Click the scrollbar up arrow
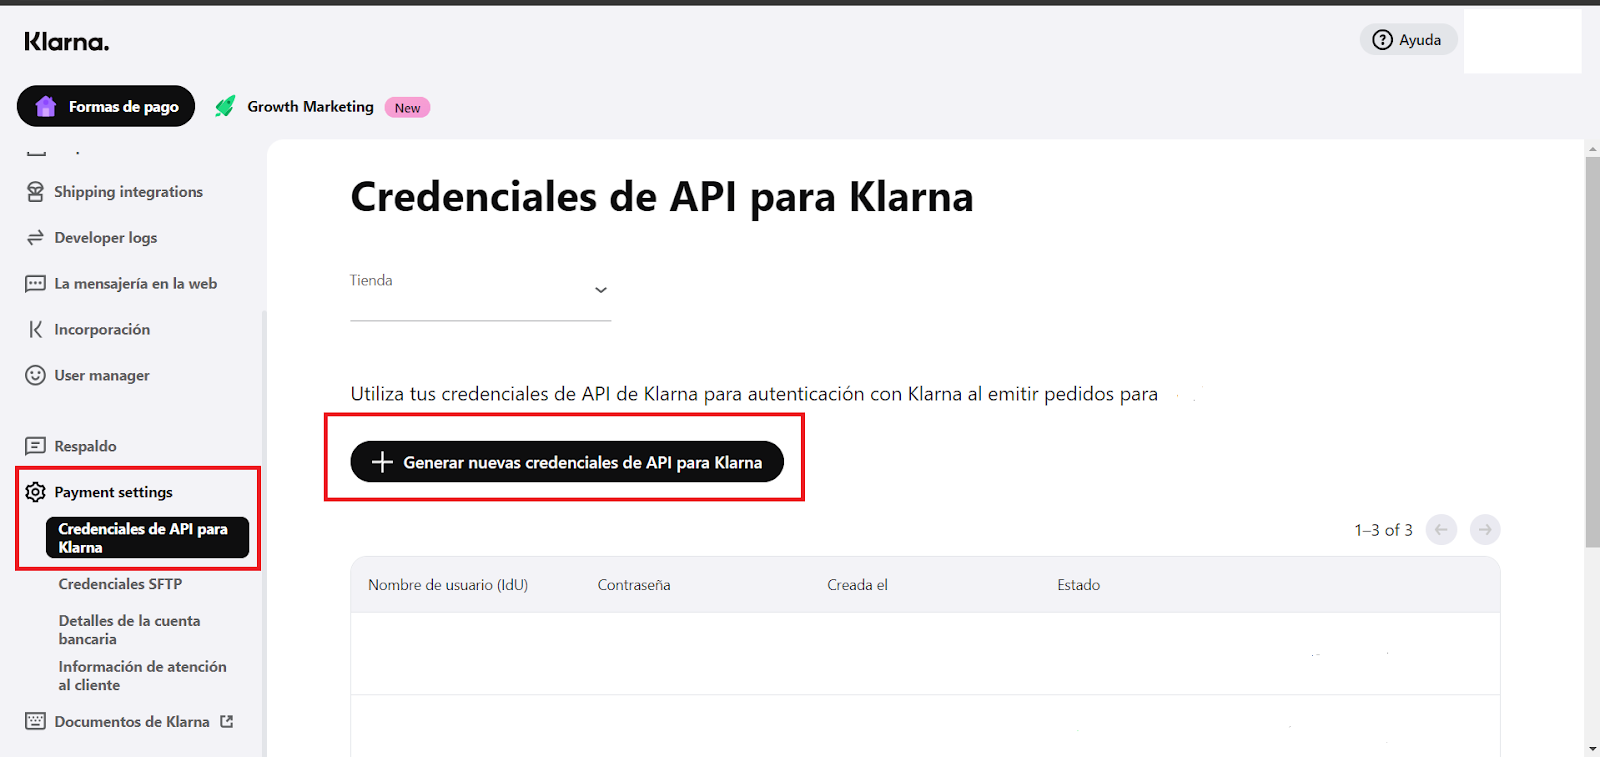This screenshot has width=1600, height=757. (1592, 149)
